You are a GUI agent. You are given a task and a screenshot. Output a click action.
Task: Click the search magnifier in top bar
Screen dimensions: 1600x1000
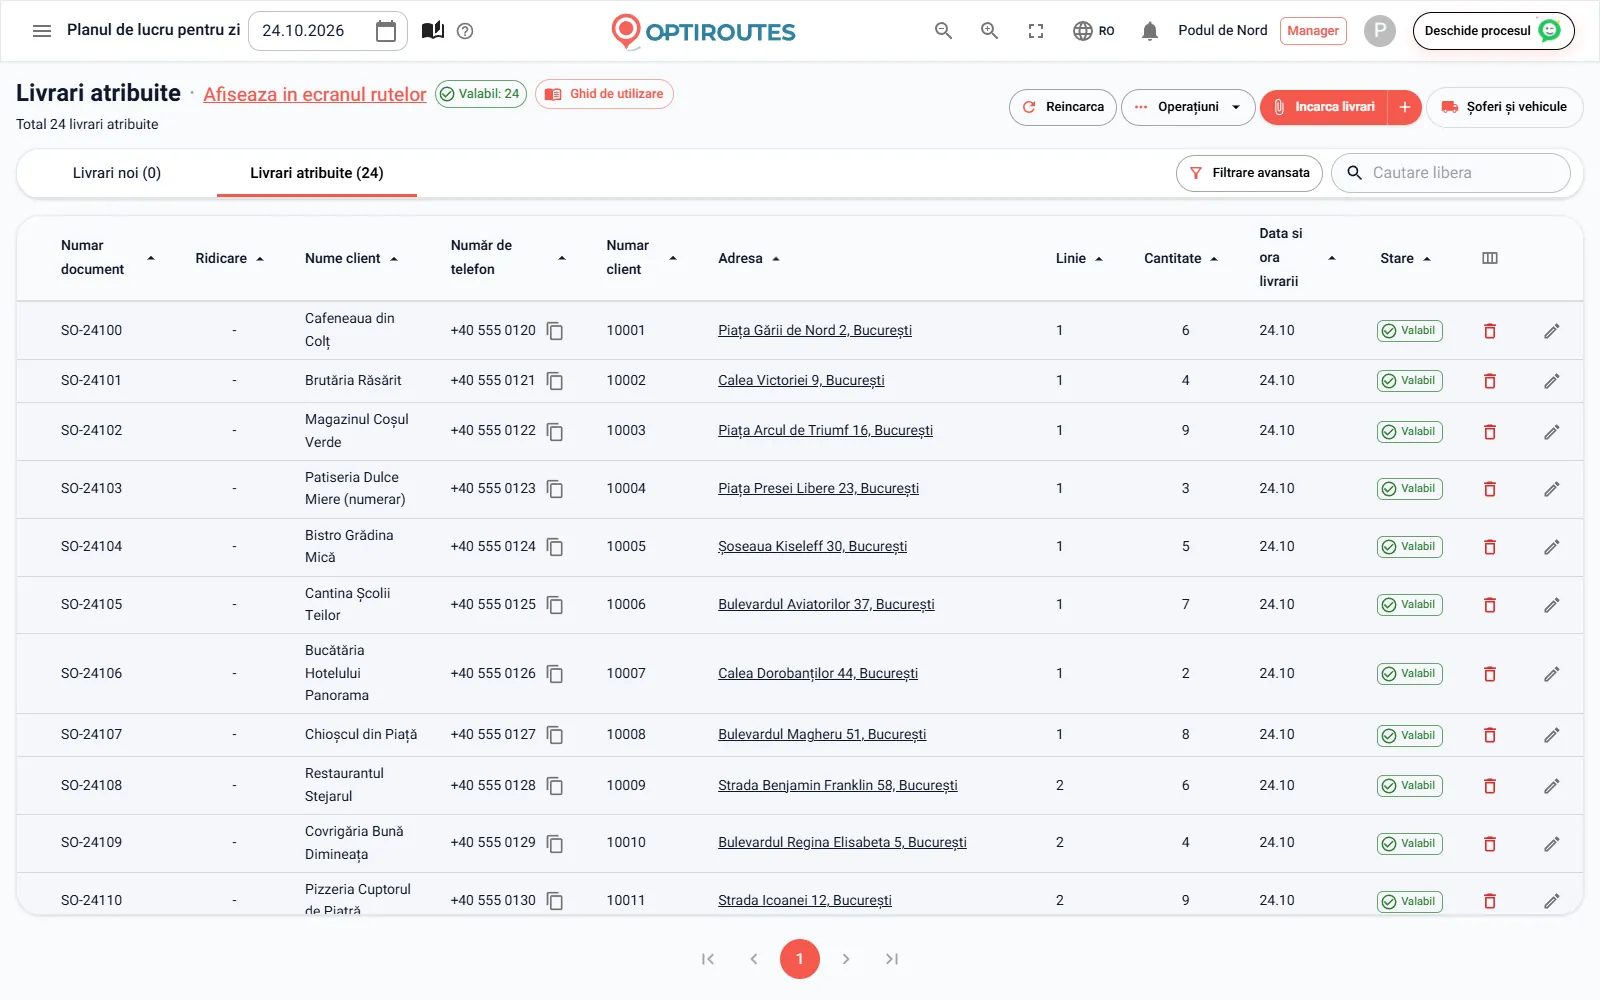point(943,31)
